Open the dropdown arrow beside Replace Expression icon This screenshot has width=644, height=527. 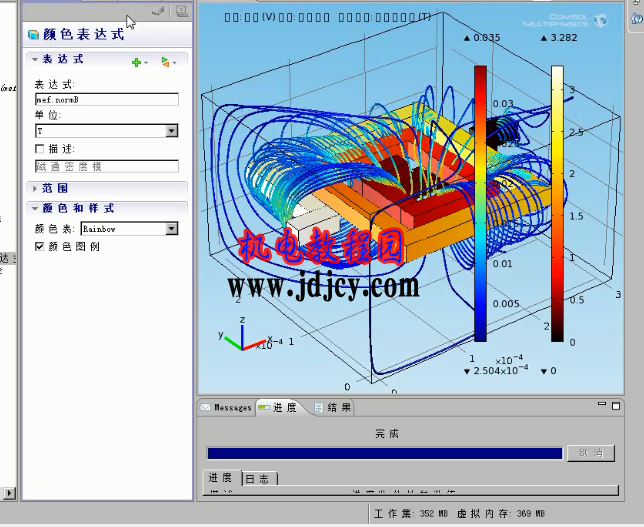[x=175, y=63]
